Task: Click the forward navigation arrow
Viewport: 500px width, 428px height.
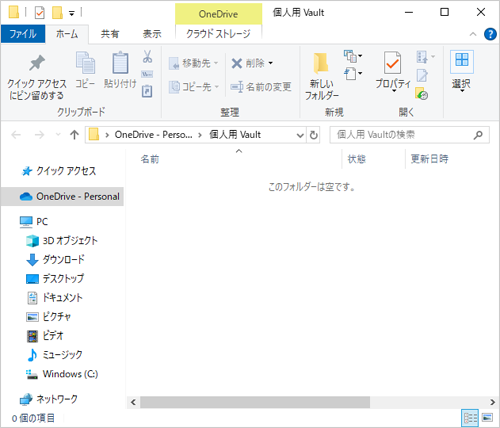Action: click(x=39, y=135)
